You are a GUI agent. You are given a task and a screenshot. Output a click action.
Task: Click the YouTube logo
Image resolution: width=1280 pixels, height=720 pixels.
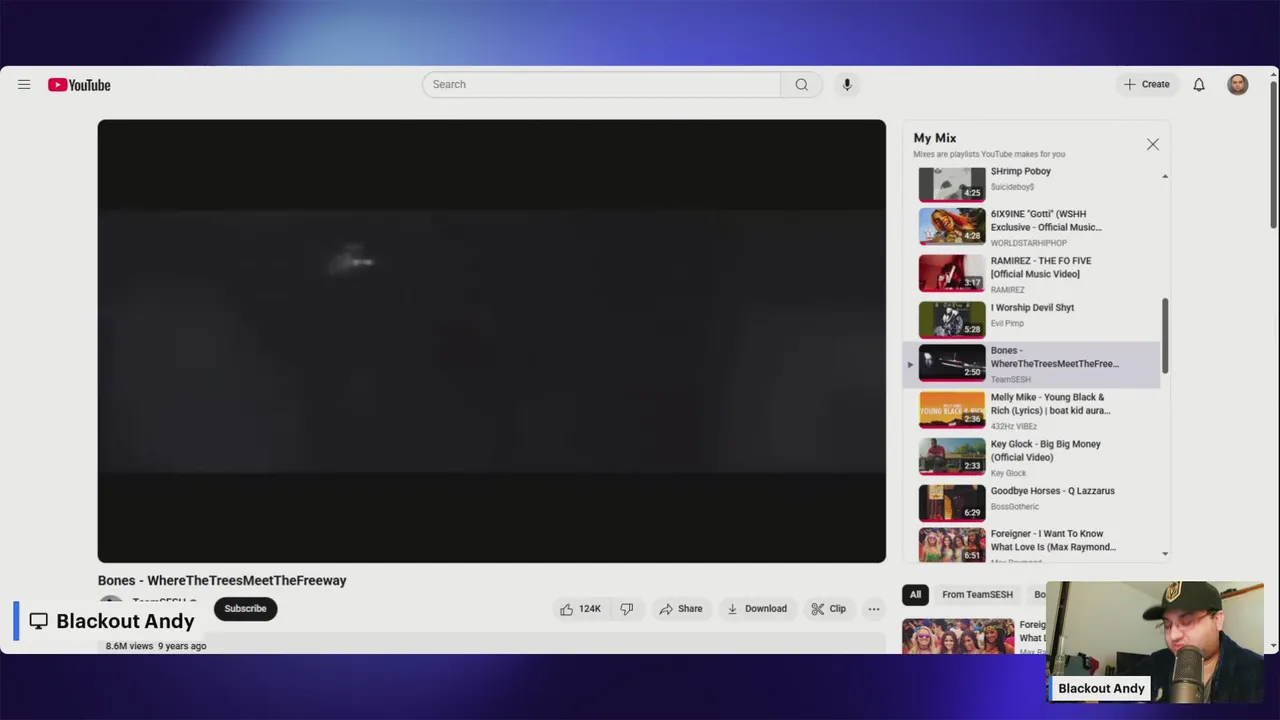[x=79, y=85]
